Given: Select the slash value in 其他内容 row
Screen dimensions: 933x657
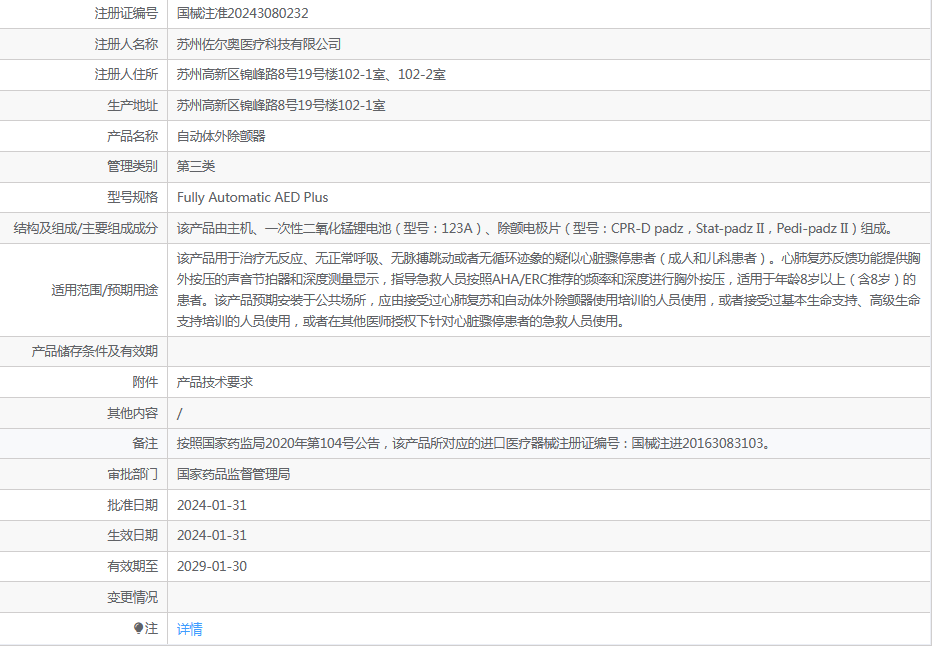Looking at the screenshot, I should [x=180, y=413].
